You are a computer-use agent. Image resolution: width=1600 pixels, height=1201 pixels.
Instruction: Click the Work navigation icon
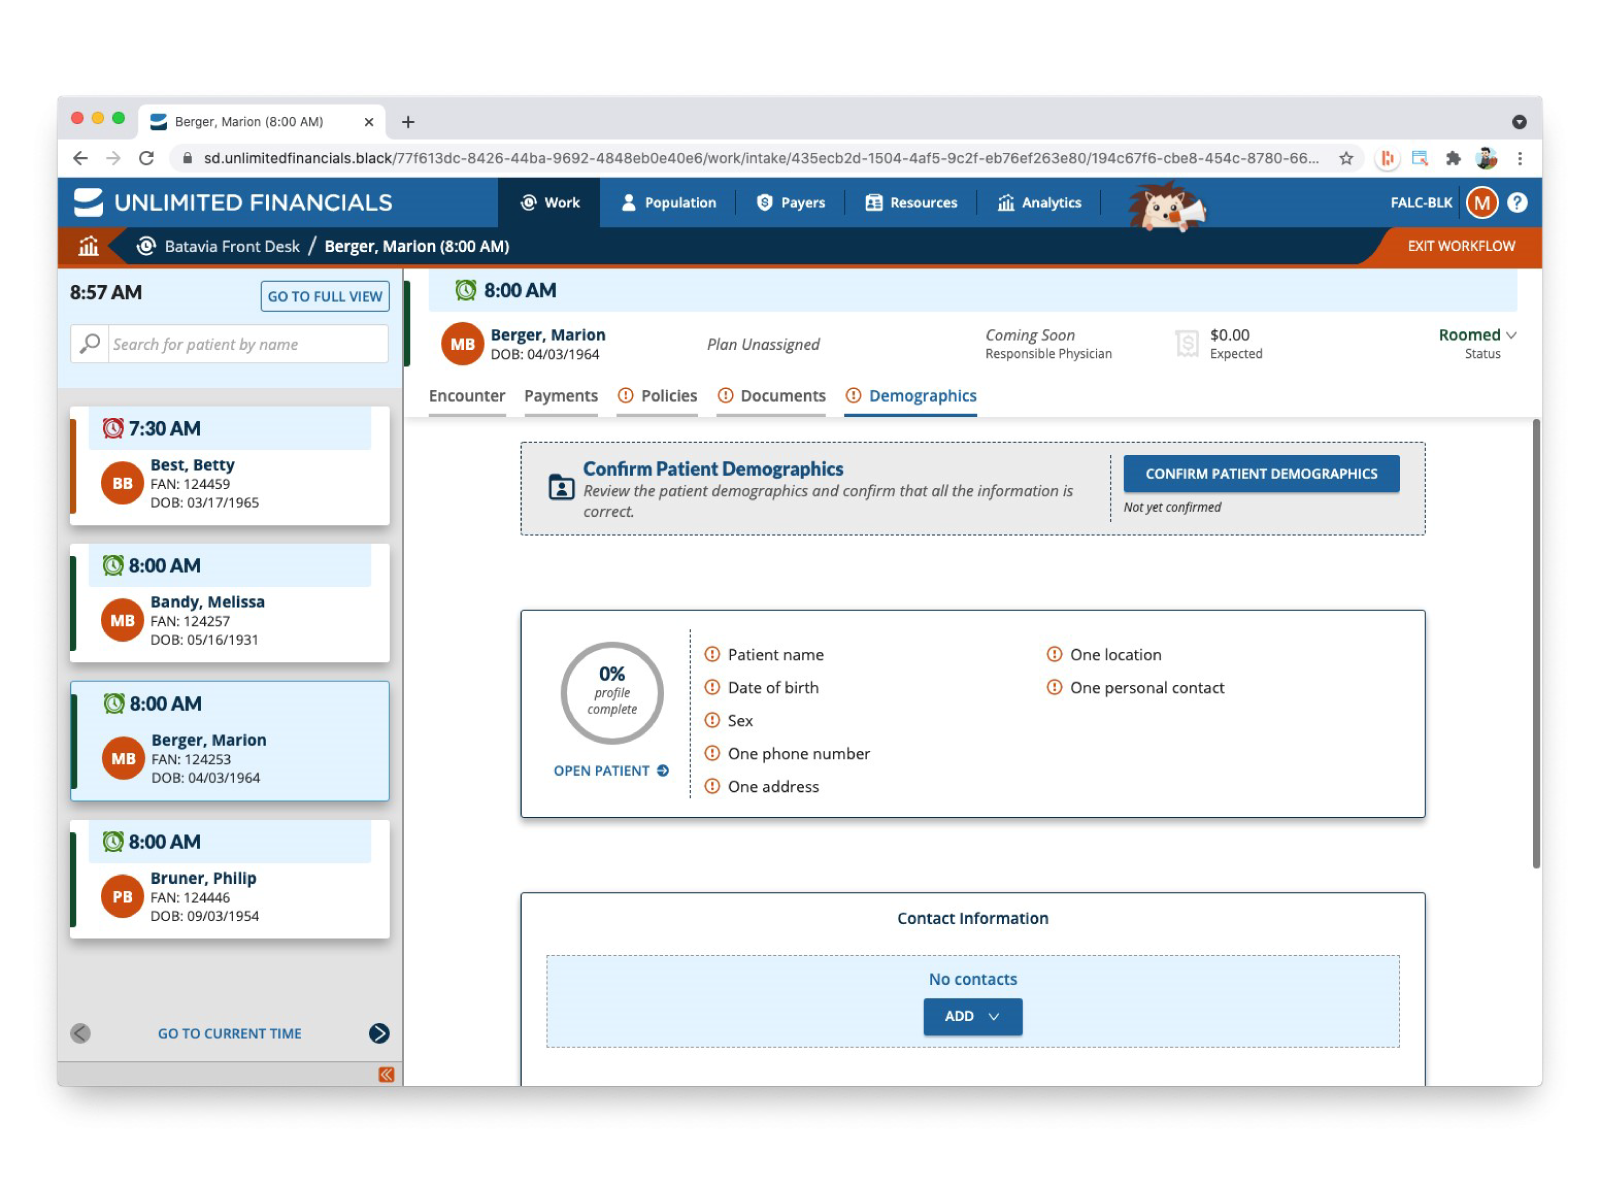tap(531, 203)
